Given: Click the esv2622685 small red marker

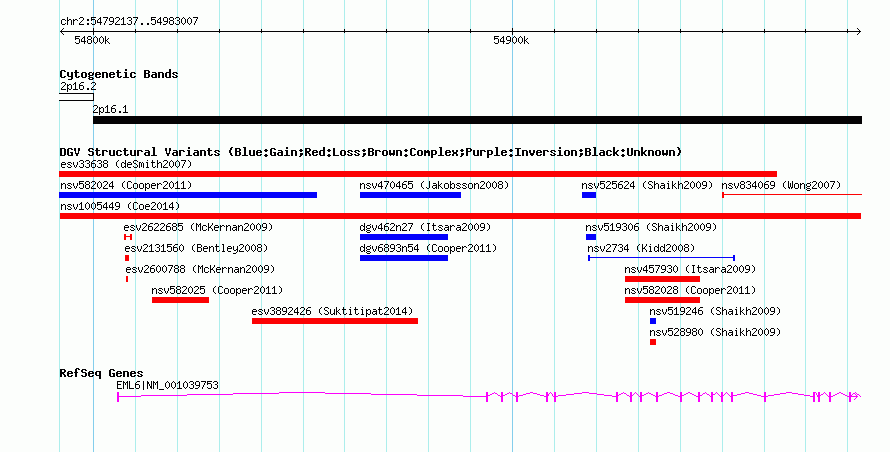Looking at the screenshot, I should click(x=128, y=237).
